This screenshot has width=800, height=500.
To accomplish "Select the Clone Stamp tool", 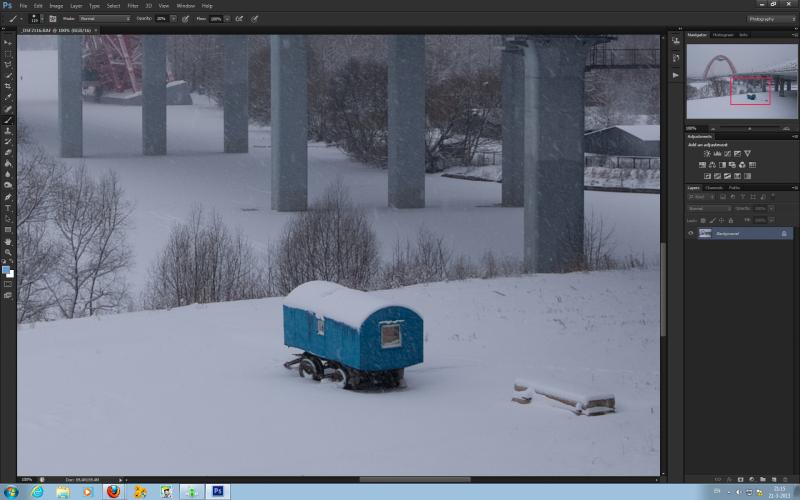I will pos(8,131).
